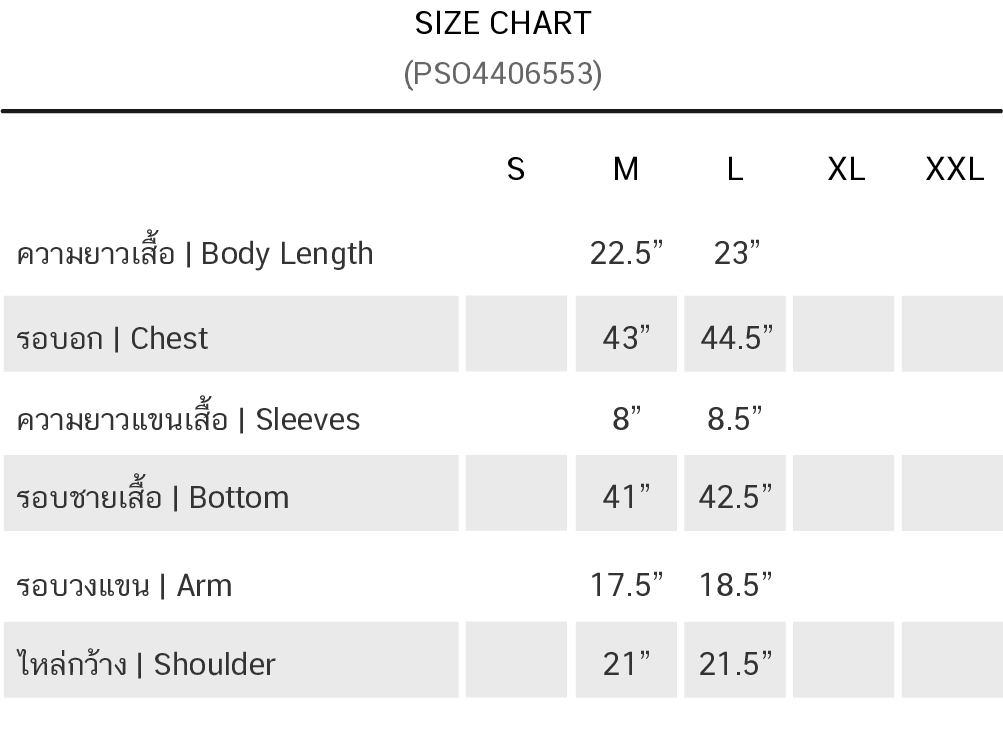Click the SIZE CHART title
This screenshot has width=1003, height=746.
coord(503,23)
